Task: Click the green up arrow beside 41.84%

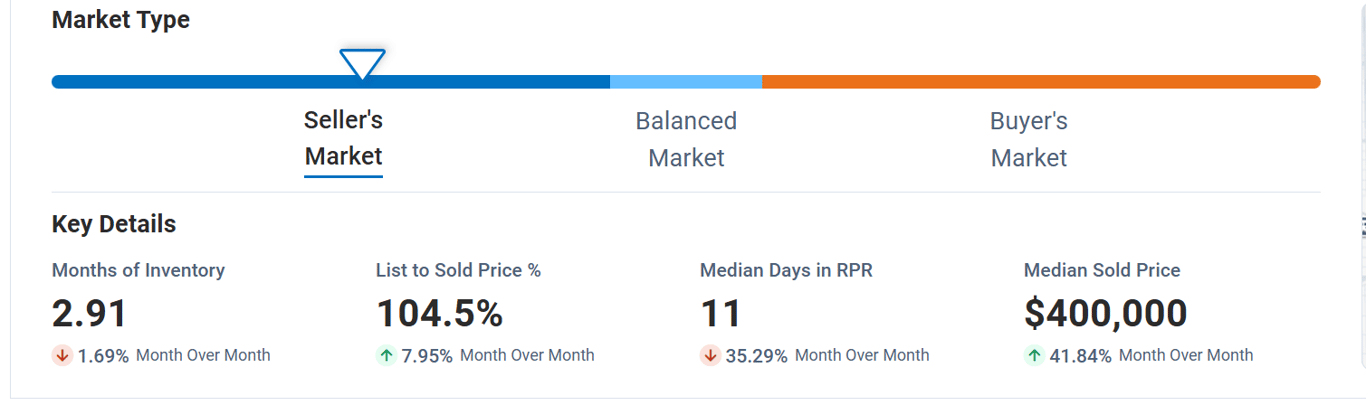Action: (x=1034, y=355)
